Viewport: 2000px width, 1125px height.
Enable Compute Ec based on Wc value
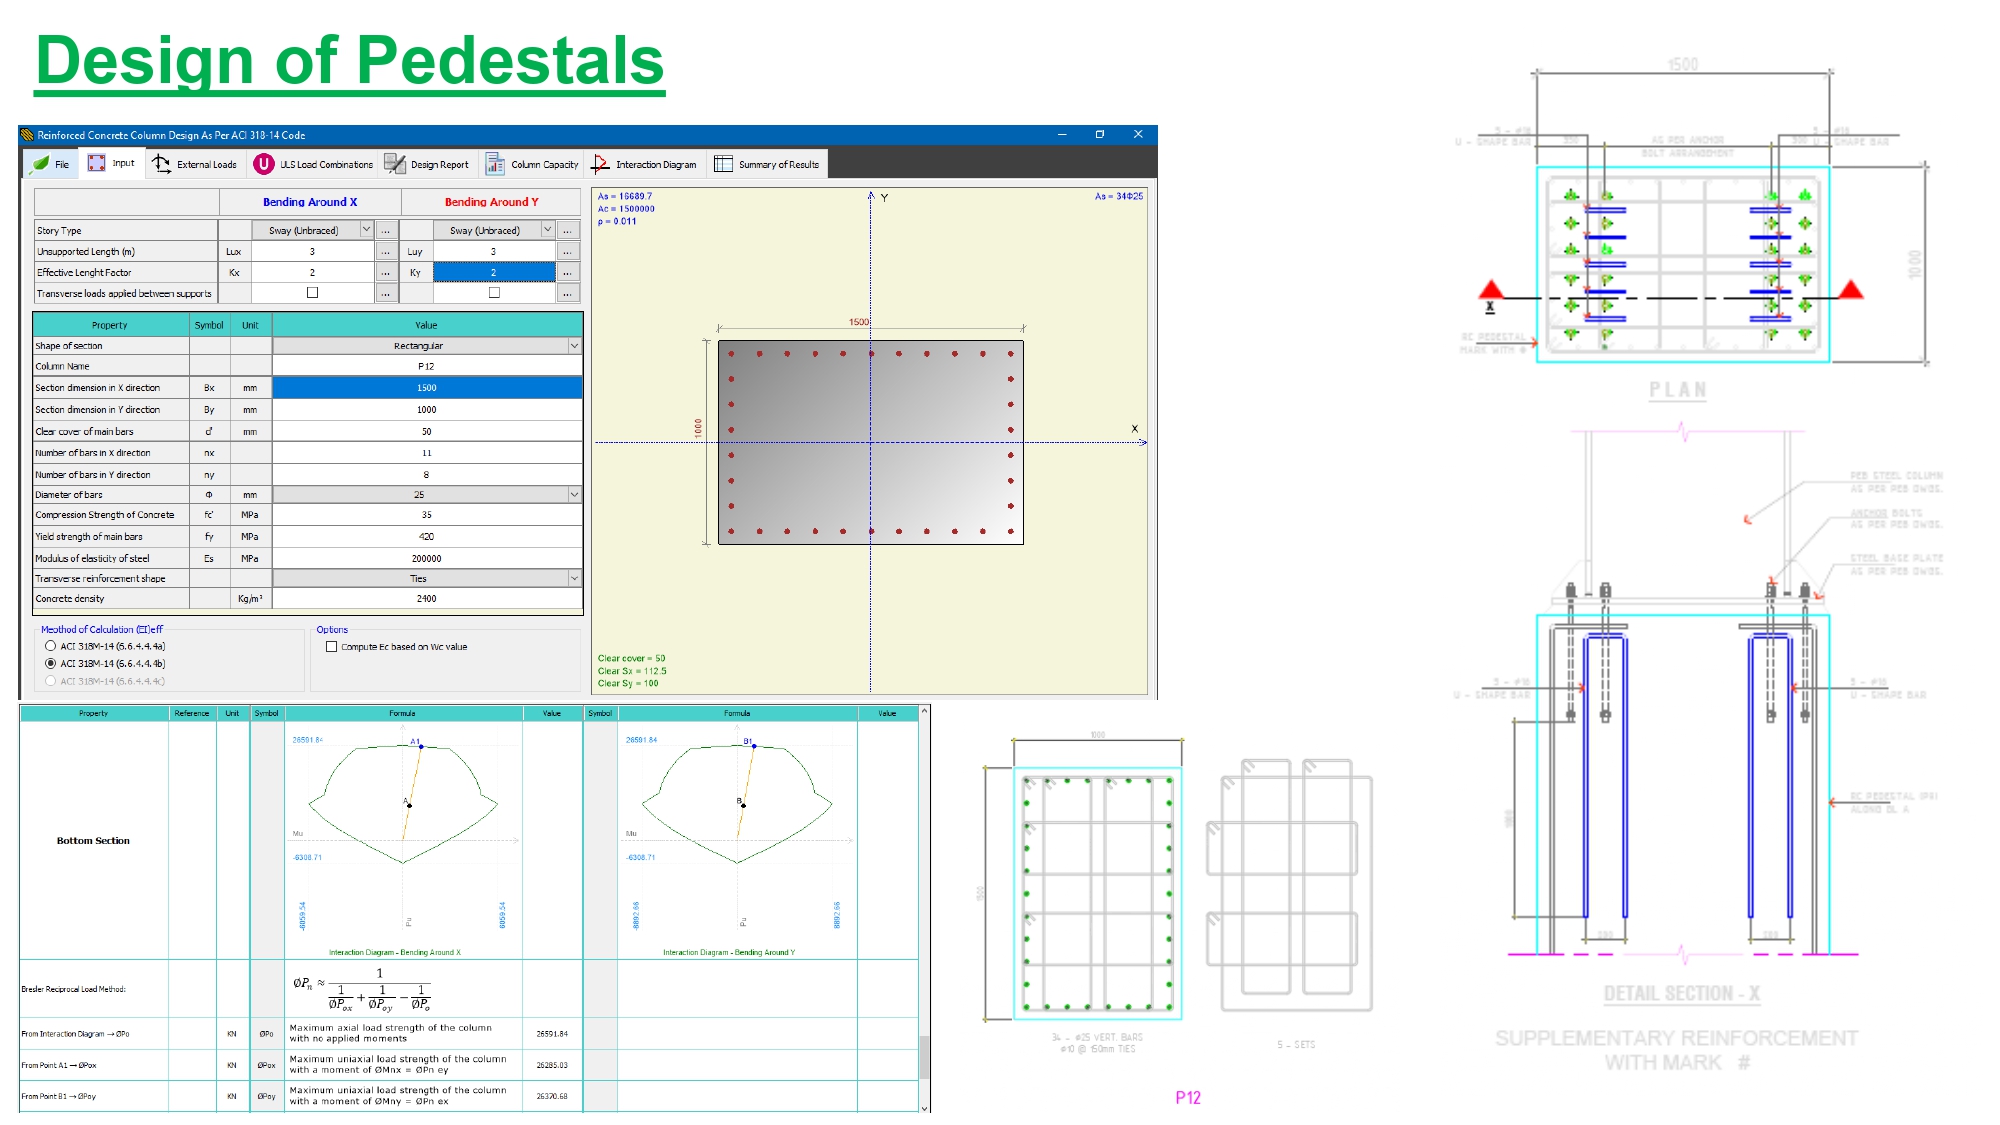pos(332,647)
